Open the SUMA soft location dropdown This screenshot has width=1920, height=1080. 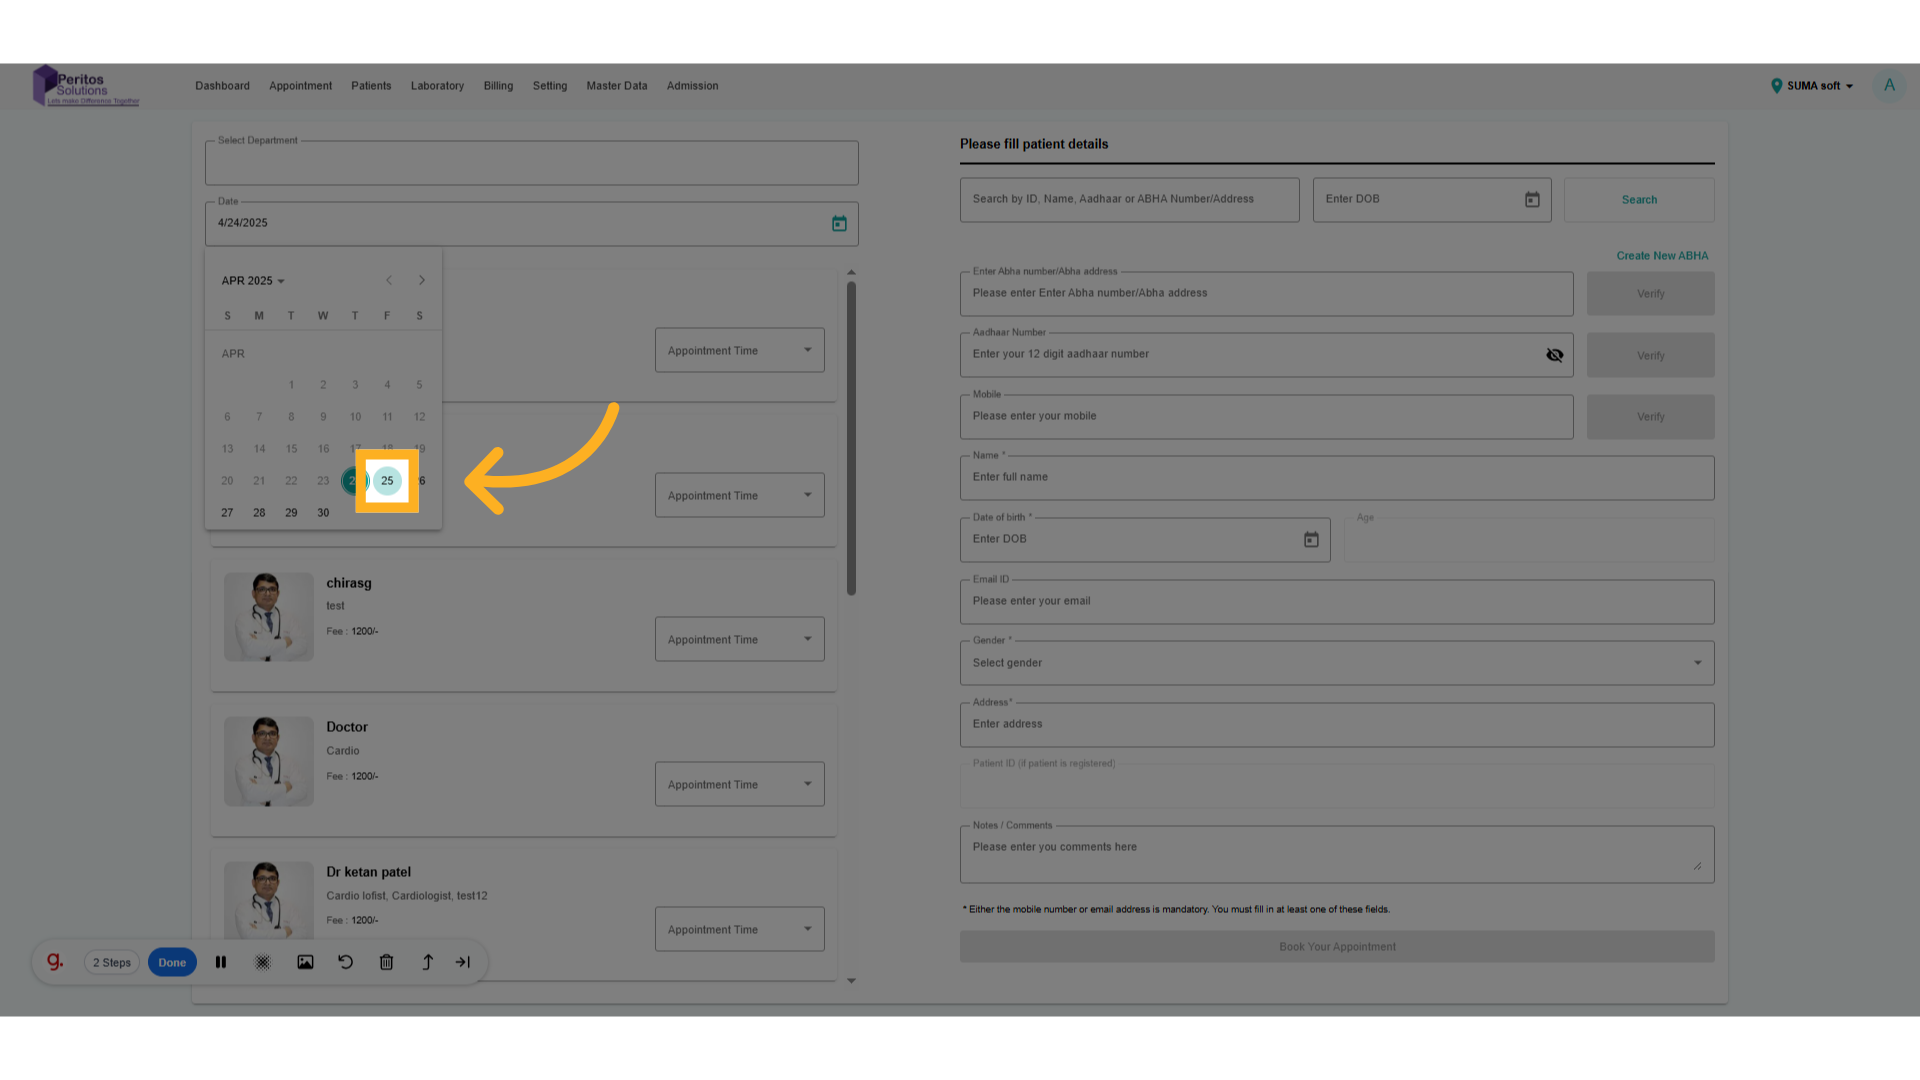click(x=1810, y=86)
